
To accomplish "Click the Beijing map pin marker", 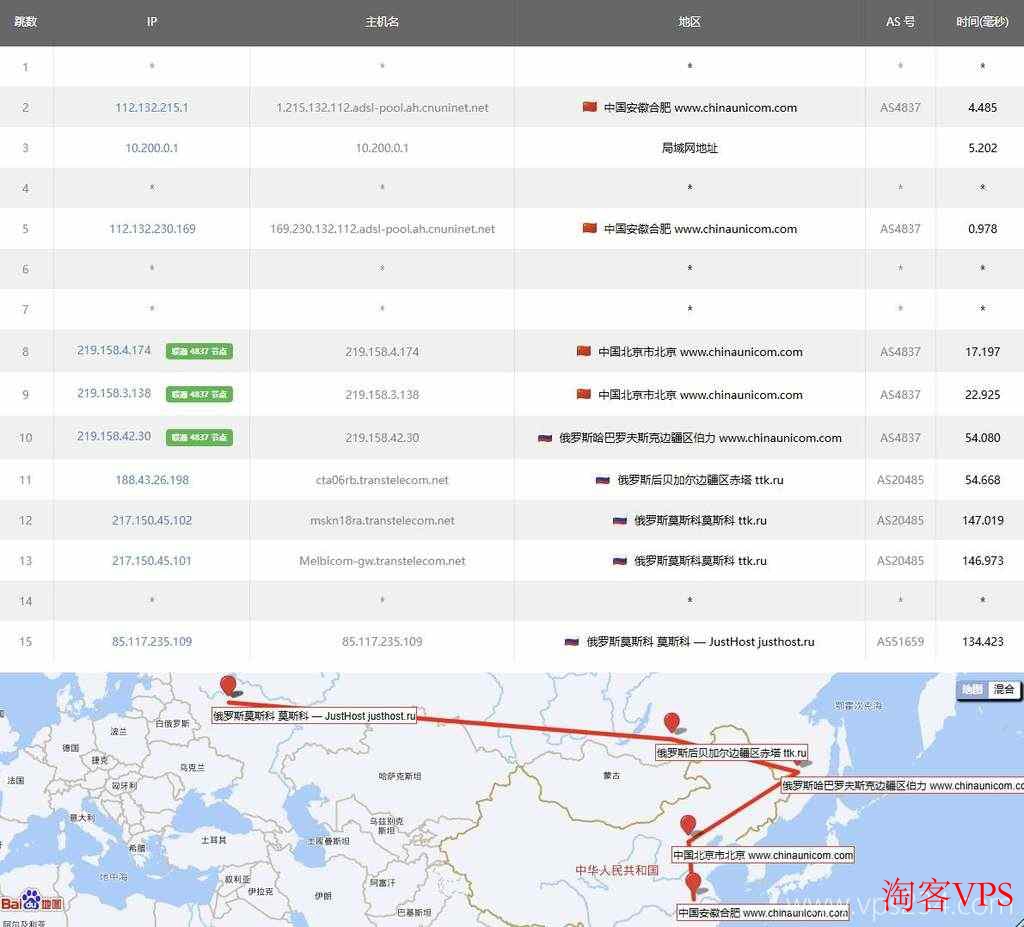I will click(x=688, y=825).
